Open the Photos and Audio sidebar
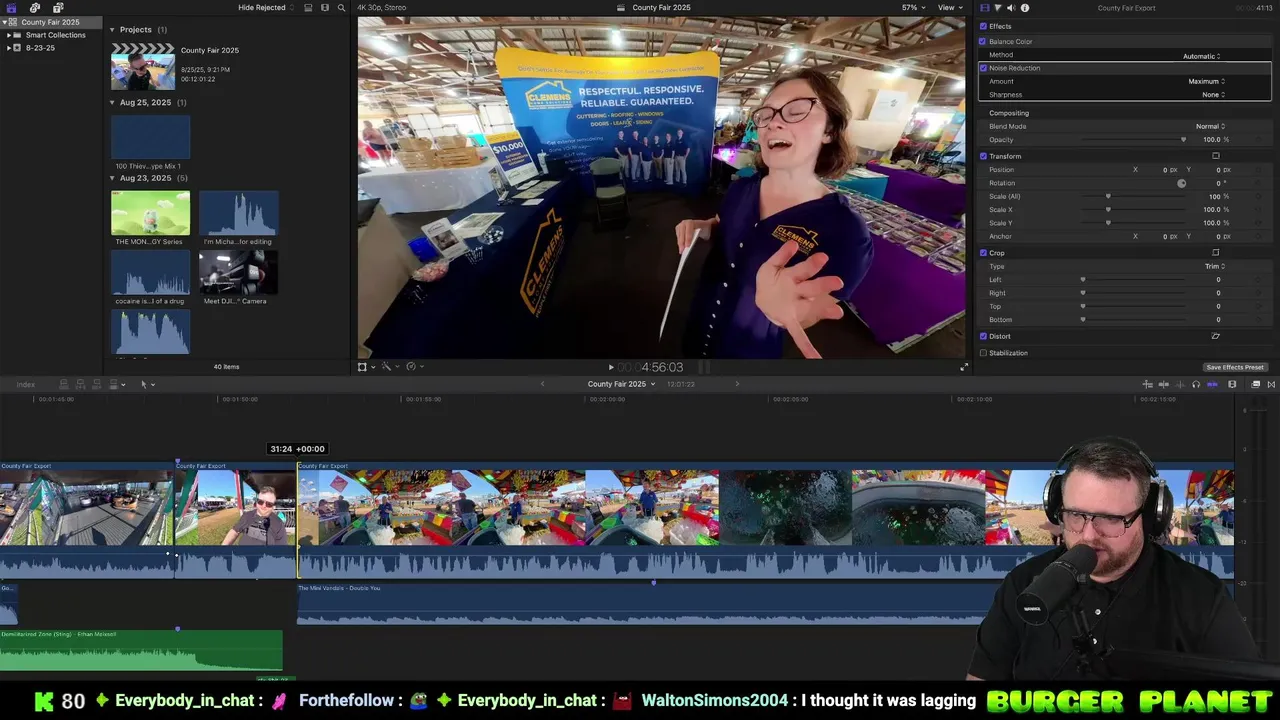The width and height of the screenshot is (1280, 720). tap(35, 7)
